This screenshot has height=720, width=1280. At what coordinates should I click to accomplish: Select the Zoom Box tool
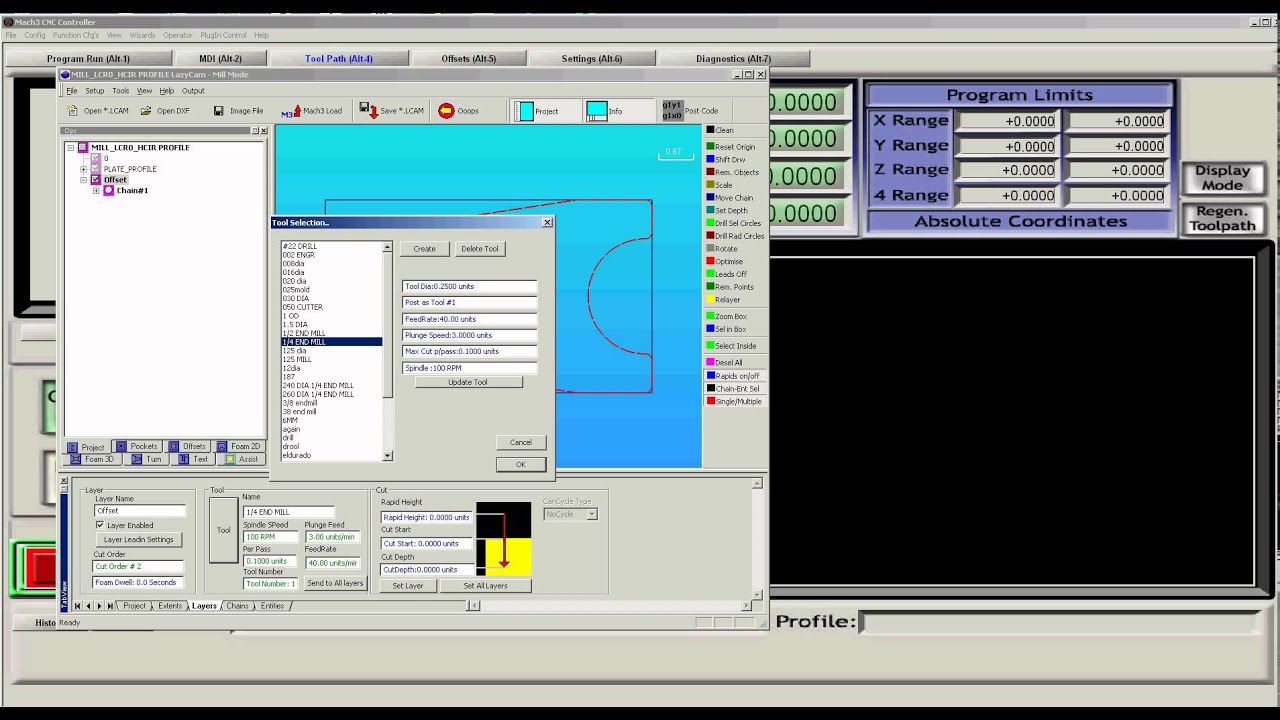point(727,317)
